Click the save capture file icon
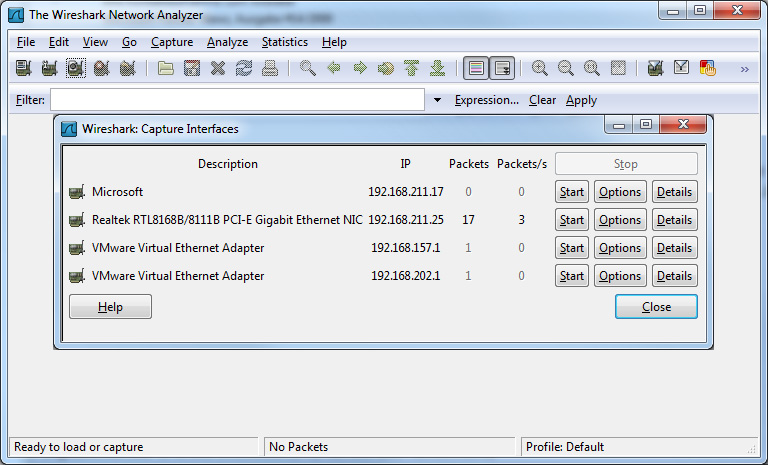 click(x=192, y=68)
